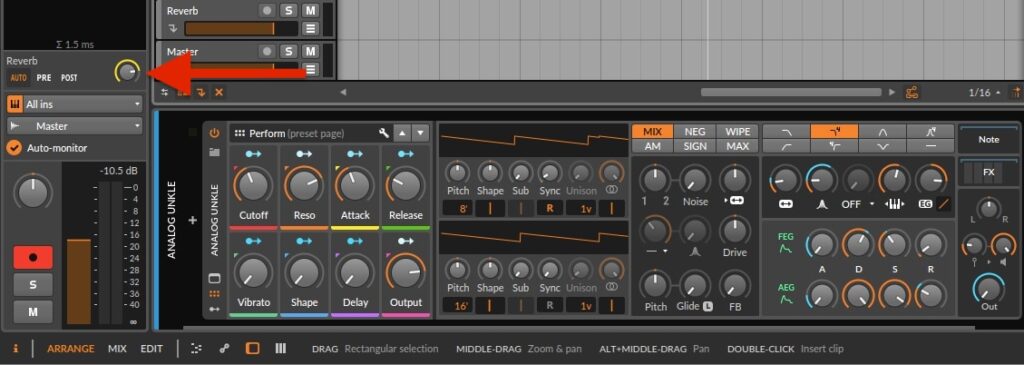Open the Note section of the device
1024x365 pixels.
989,140
